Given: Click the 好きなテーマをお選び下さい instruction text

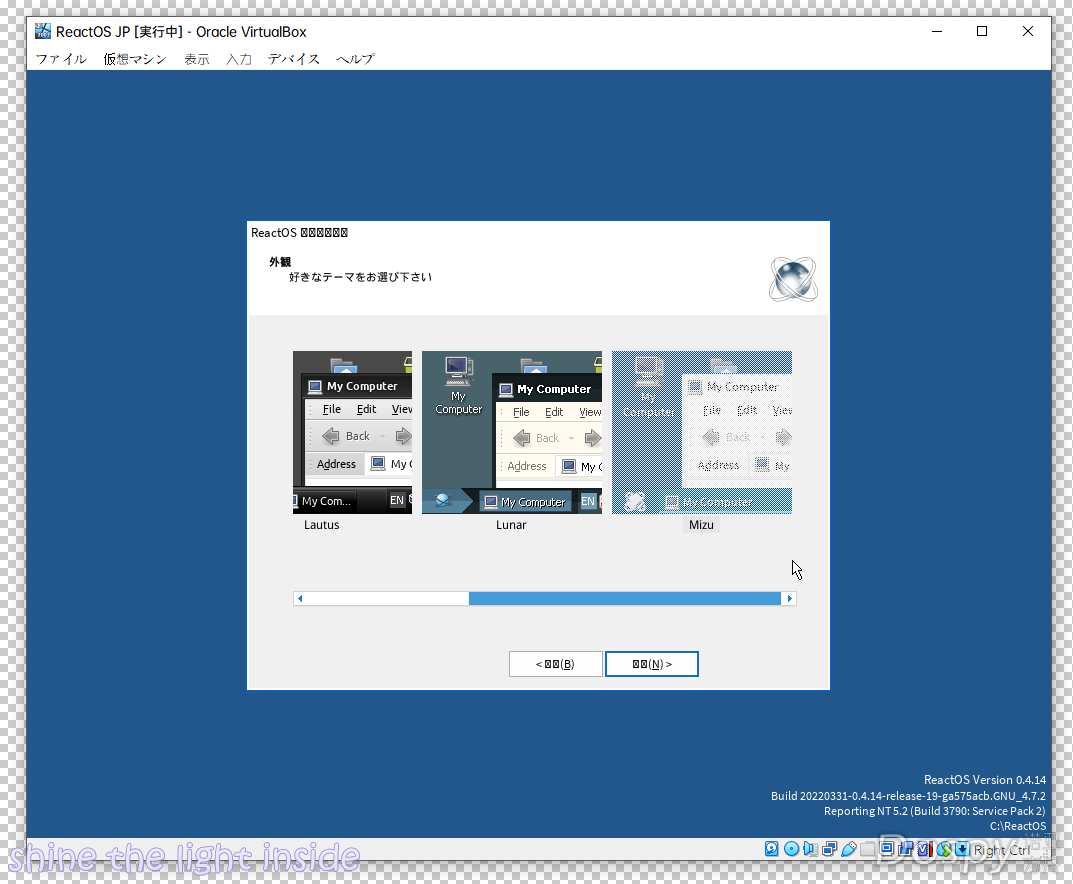Looking at the screenshot, I should point(361,277).
